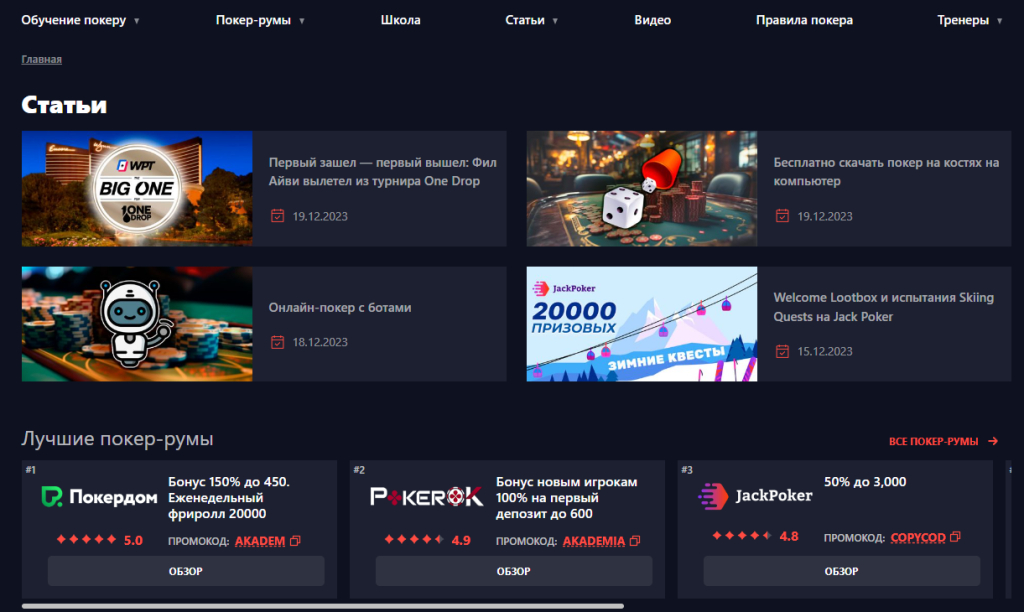Expand the Обучение покеру dropdown arrow
Image resolution: width=1024 pixels, height=612 pixels.
click(136, 21)
